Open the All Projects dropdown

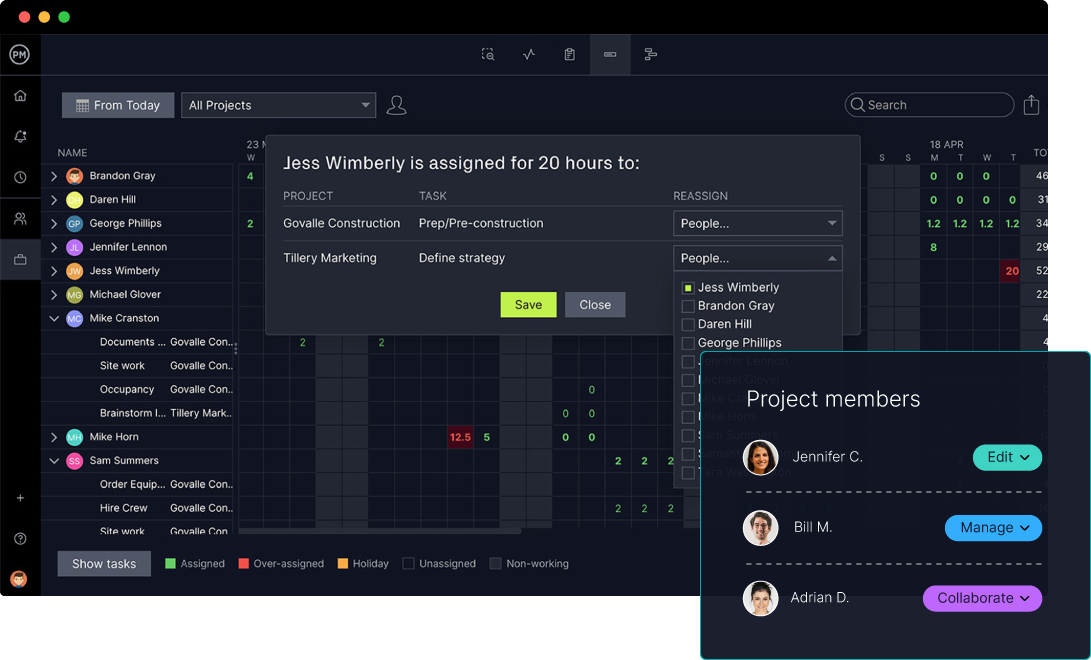pos(278,105)
